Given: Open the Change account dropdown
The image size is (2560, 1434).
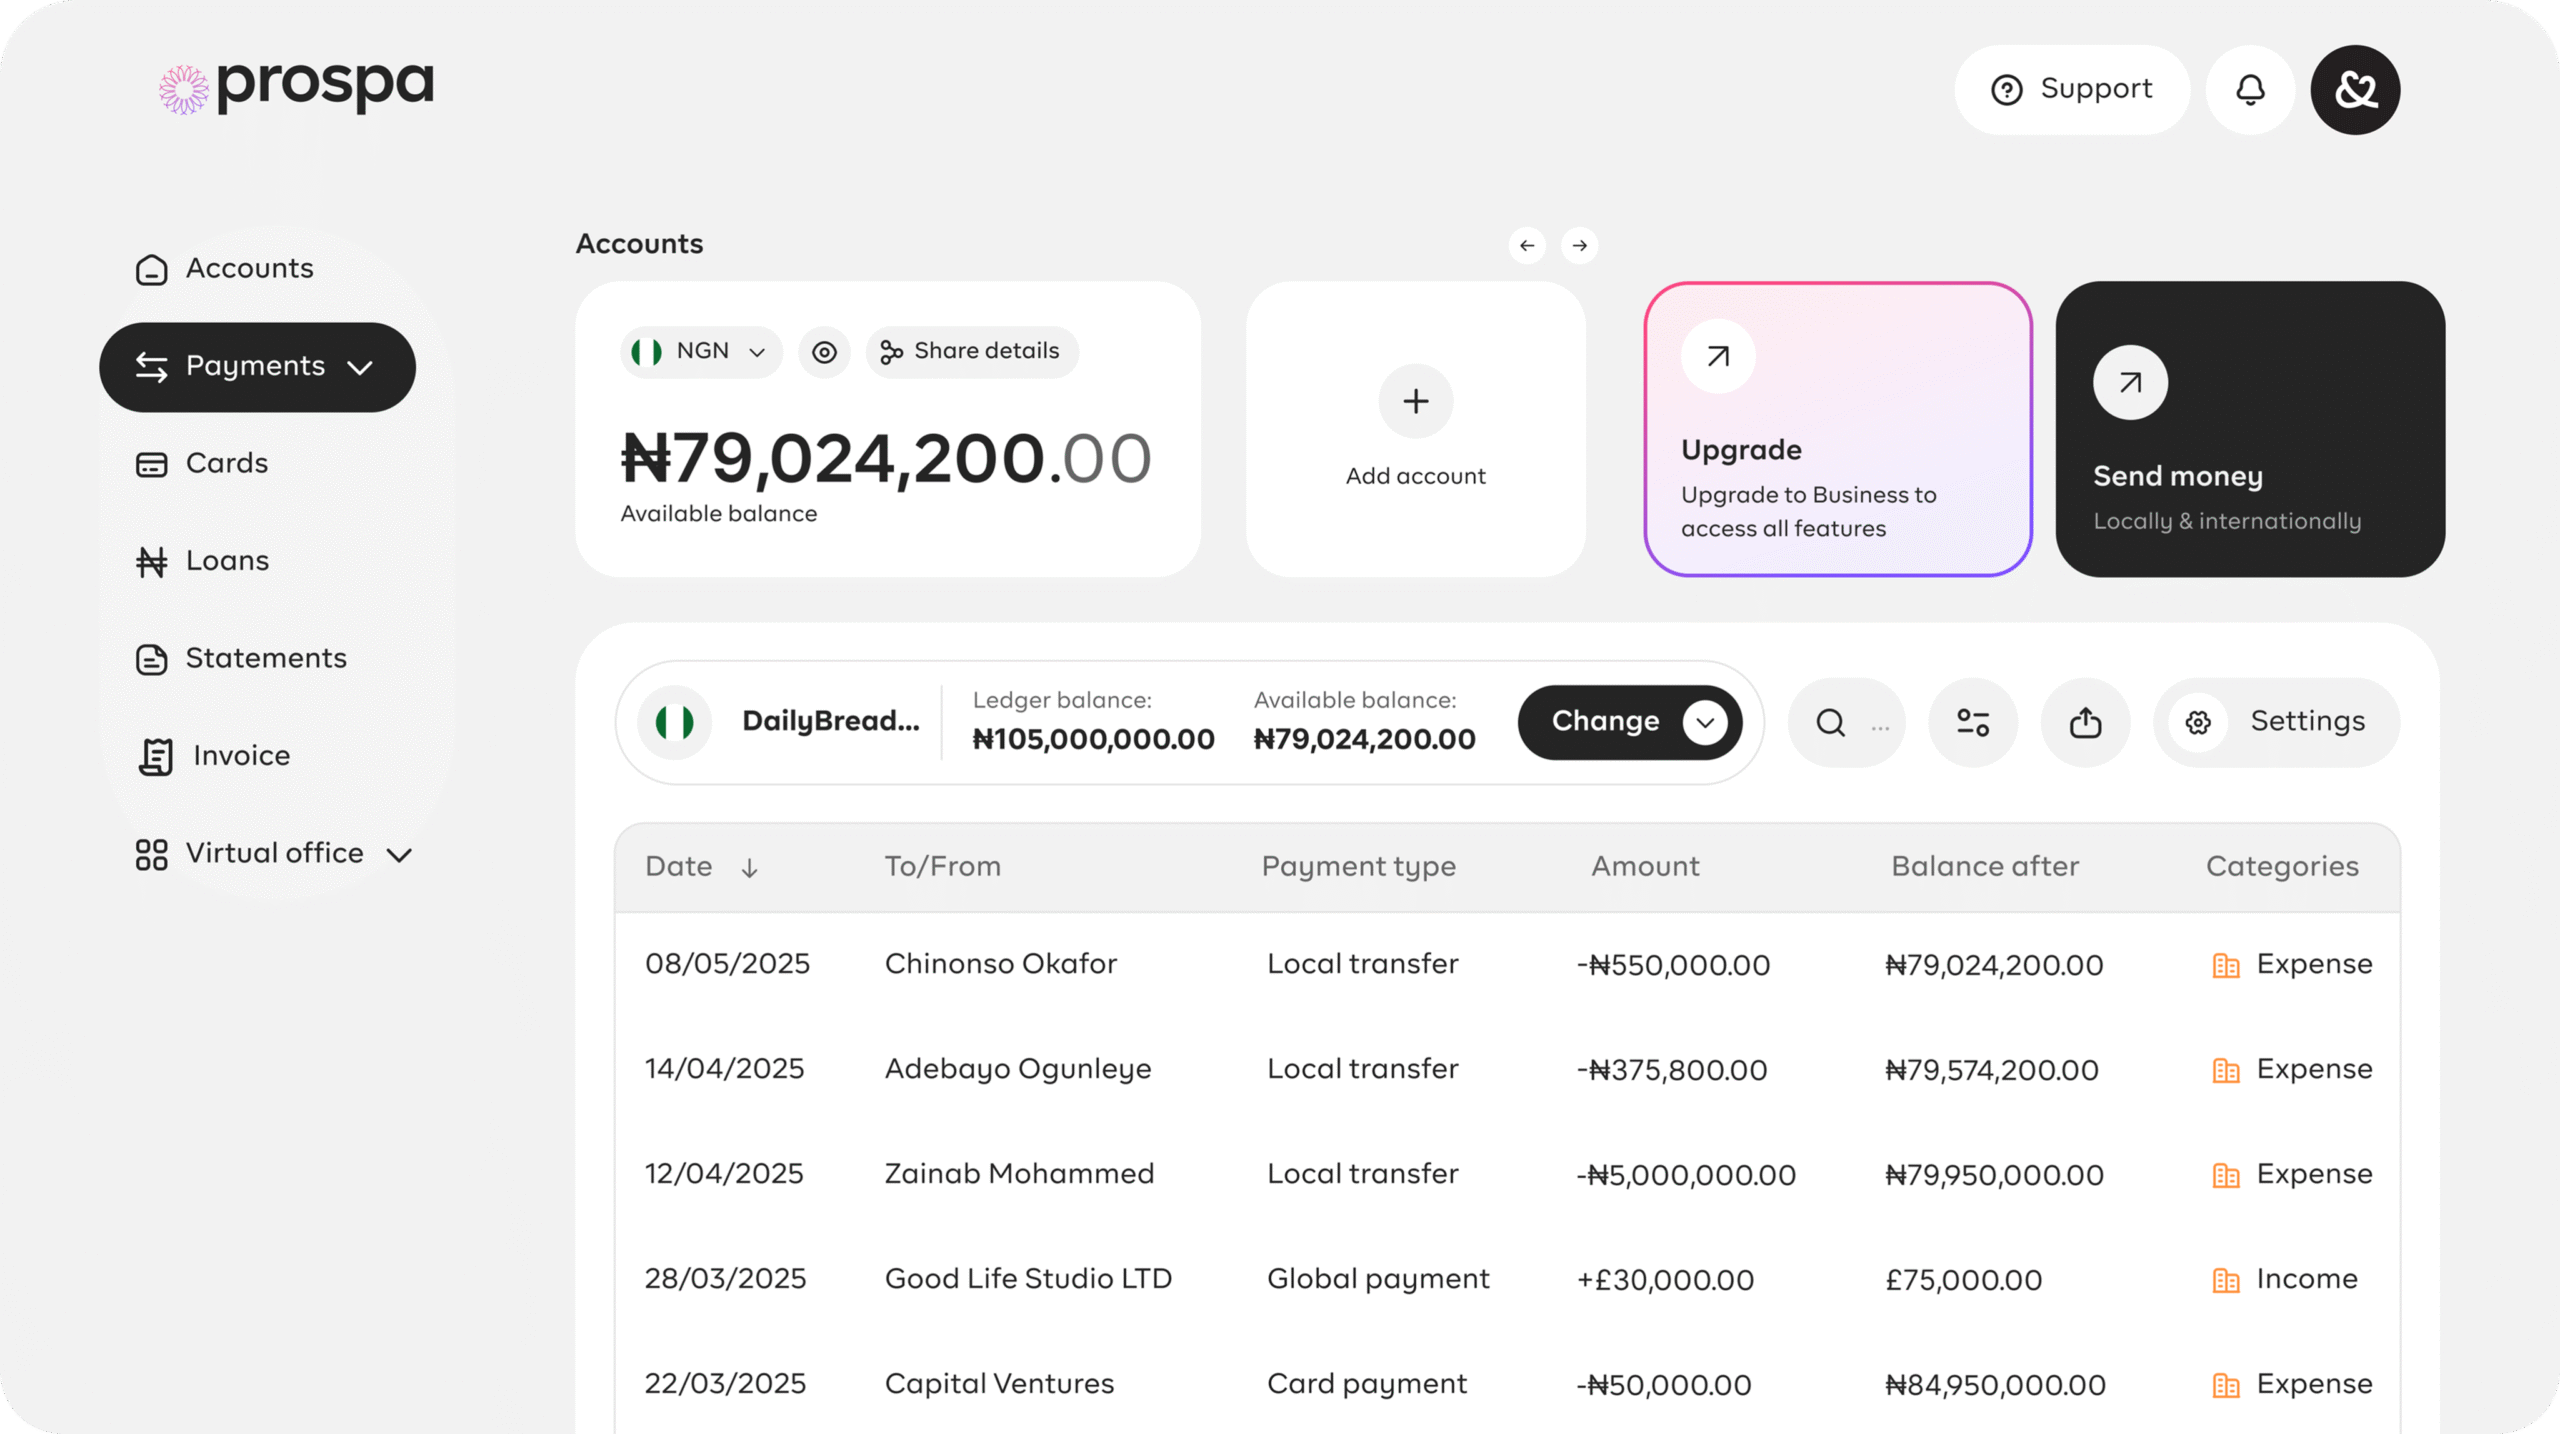Looking at the screenshot, I should [x=1630, y=722].
